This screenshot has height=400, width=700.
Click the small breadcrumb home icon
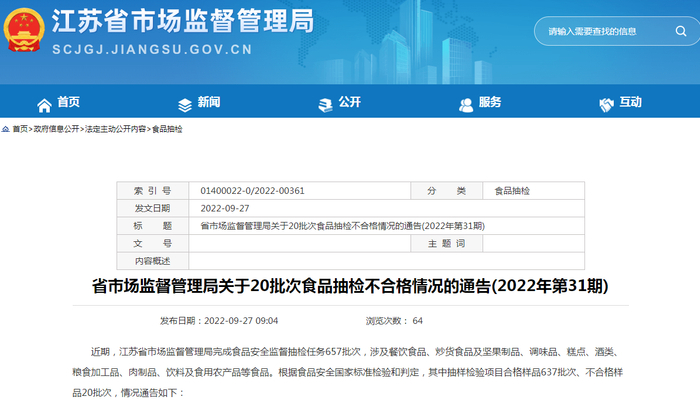coord(5,129)
